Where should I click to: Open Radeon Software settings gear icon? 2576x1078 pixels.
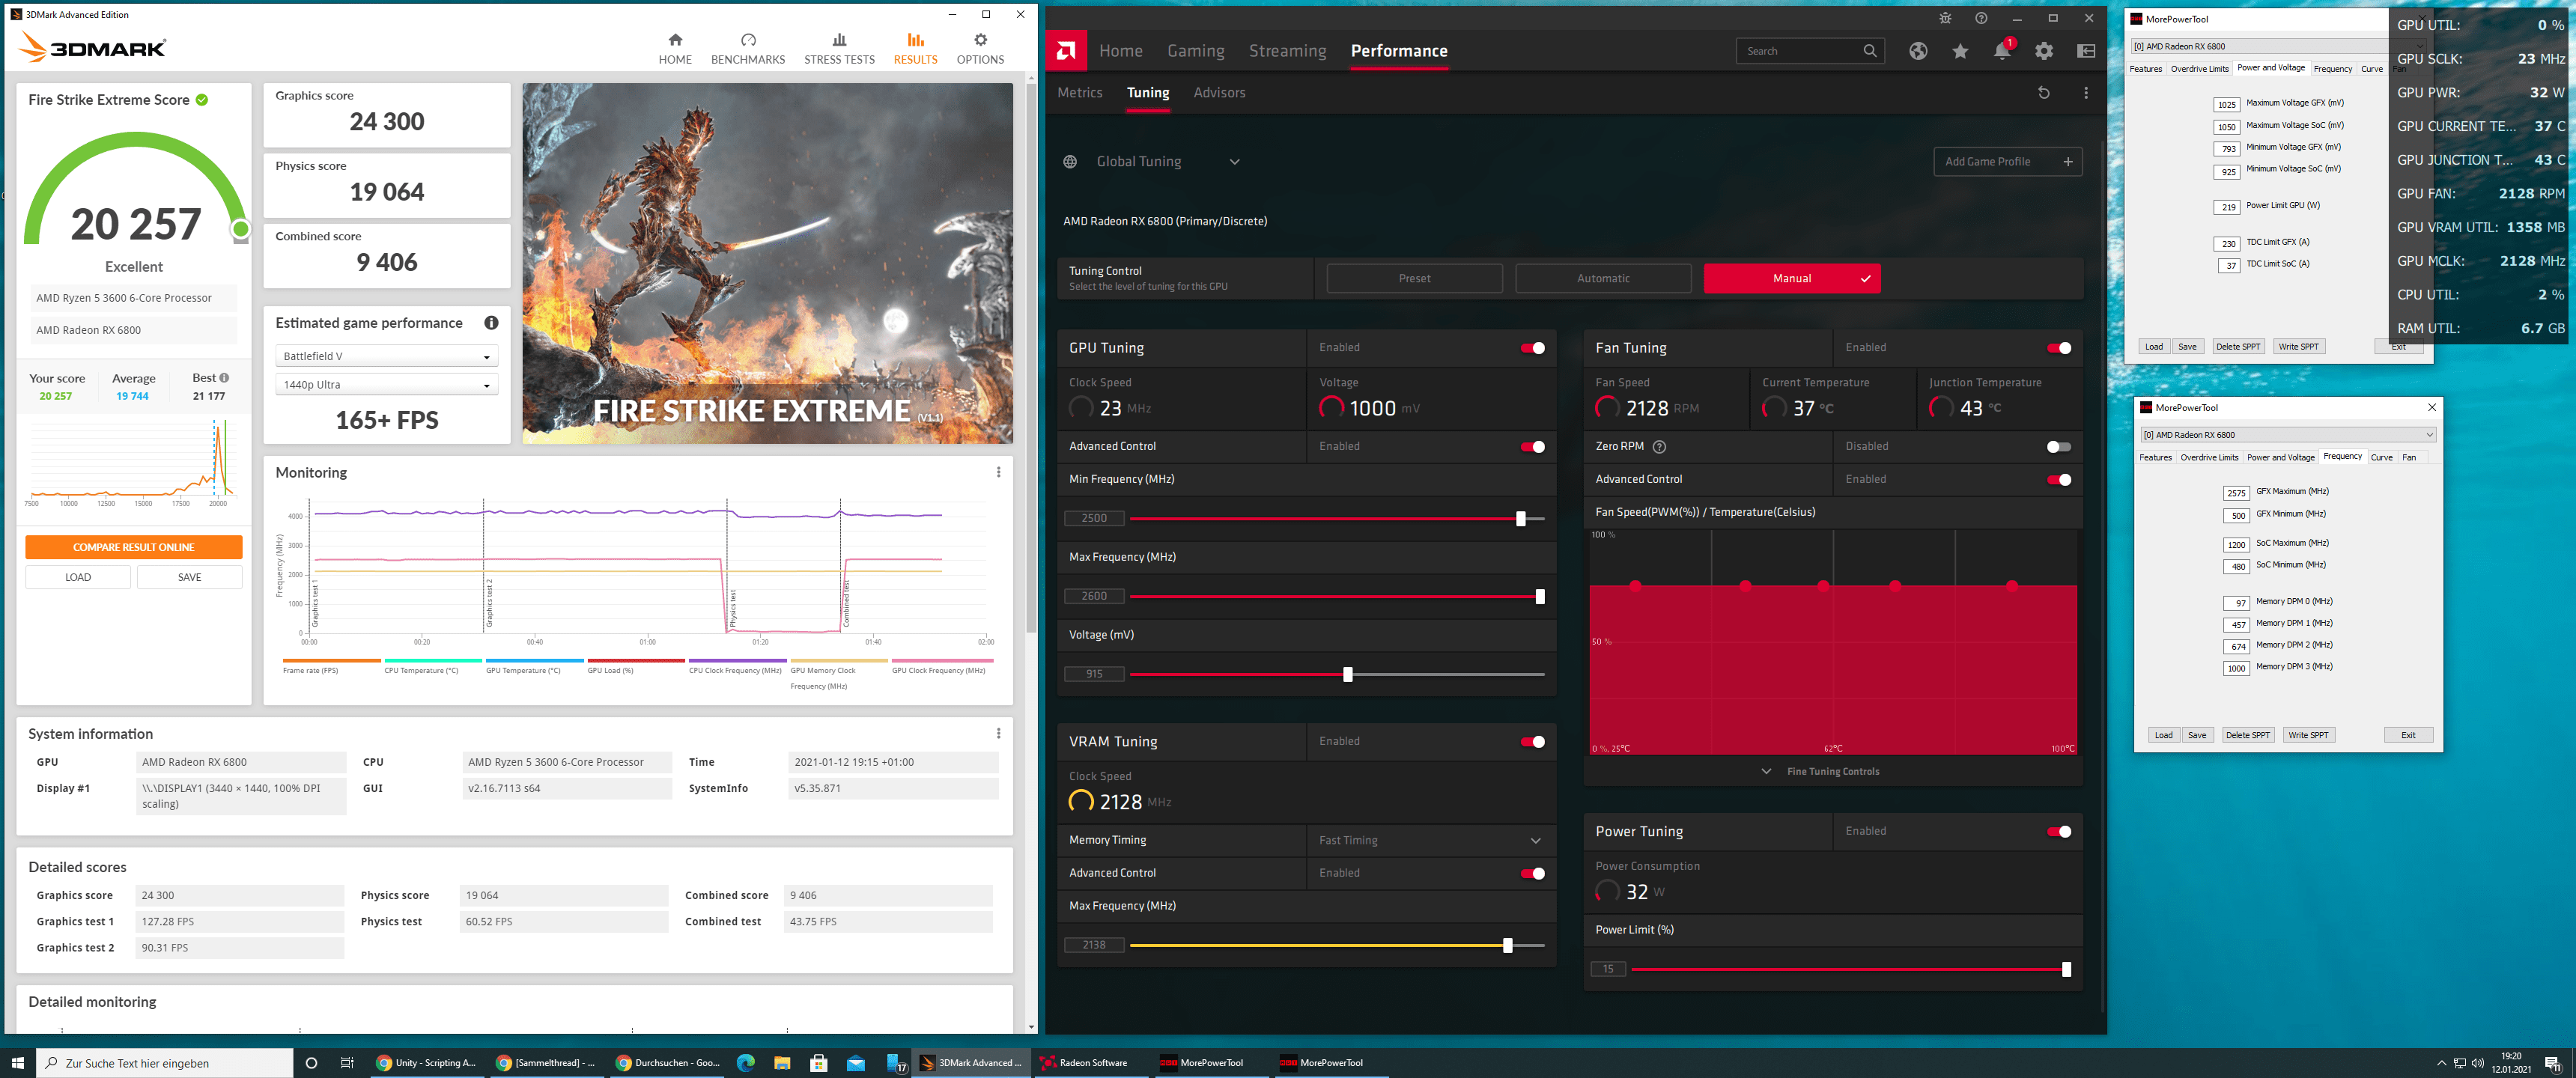pyautogui.click(x=2043, y=51)
